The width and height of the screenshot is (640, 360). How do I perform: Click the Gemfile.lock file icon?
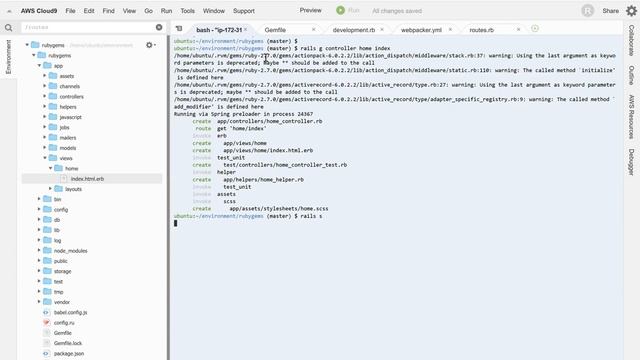pos(47,343)
